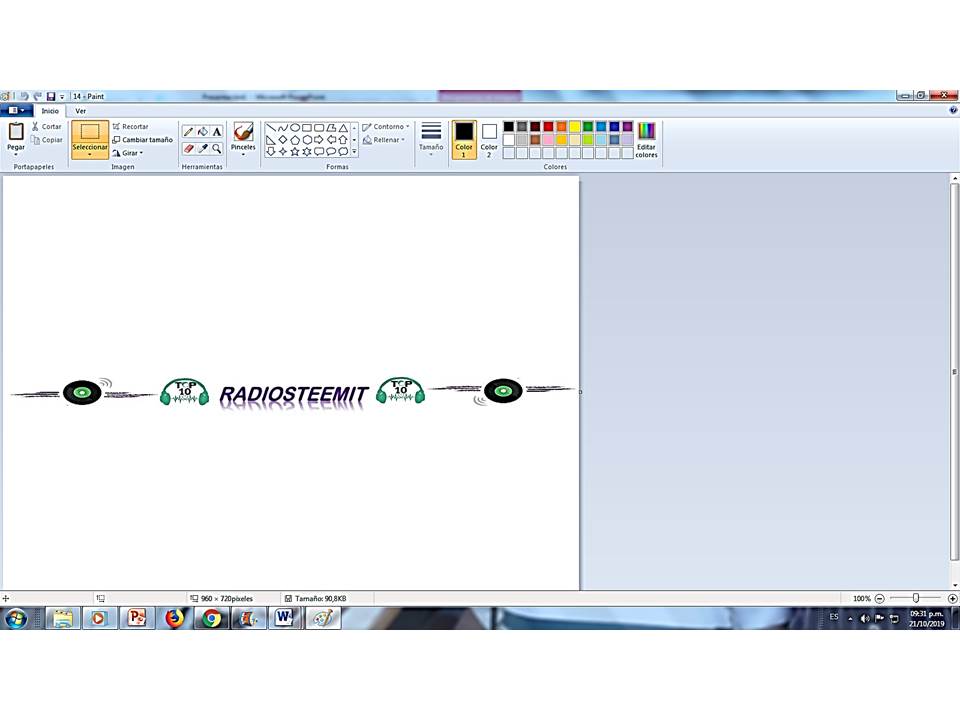Viewport: 960px width, 720px height.
Task: Pick the five-point star shape
Action: click(294, 151)
